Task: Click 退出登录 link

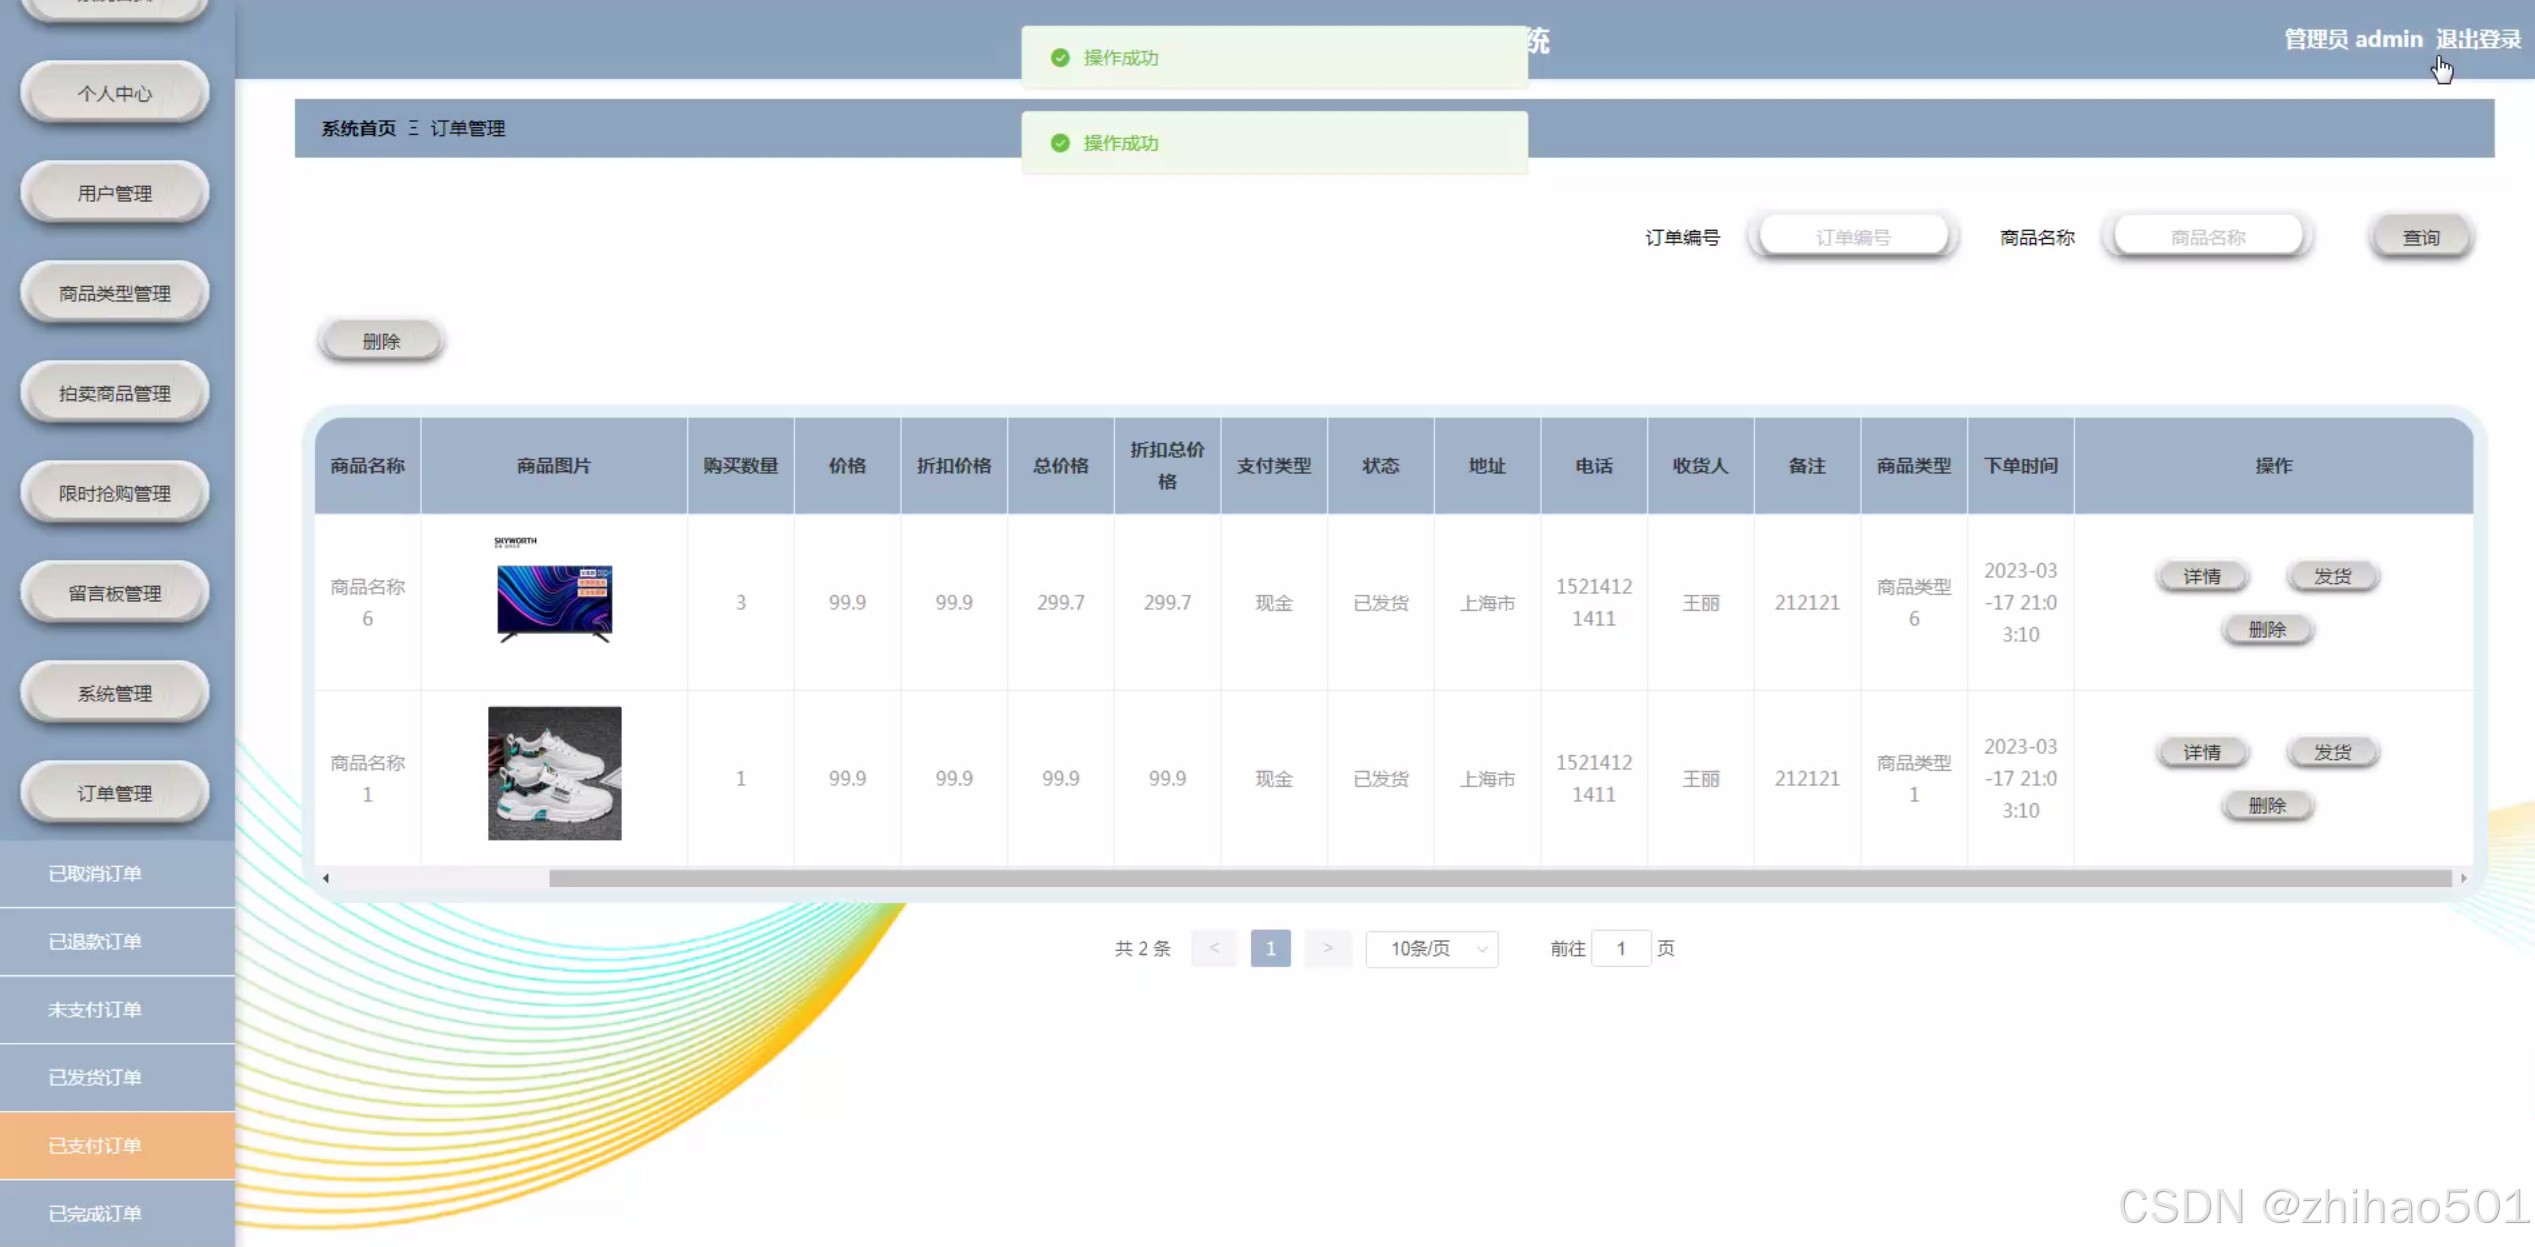Action: (x=2477, y=39)
